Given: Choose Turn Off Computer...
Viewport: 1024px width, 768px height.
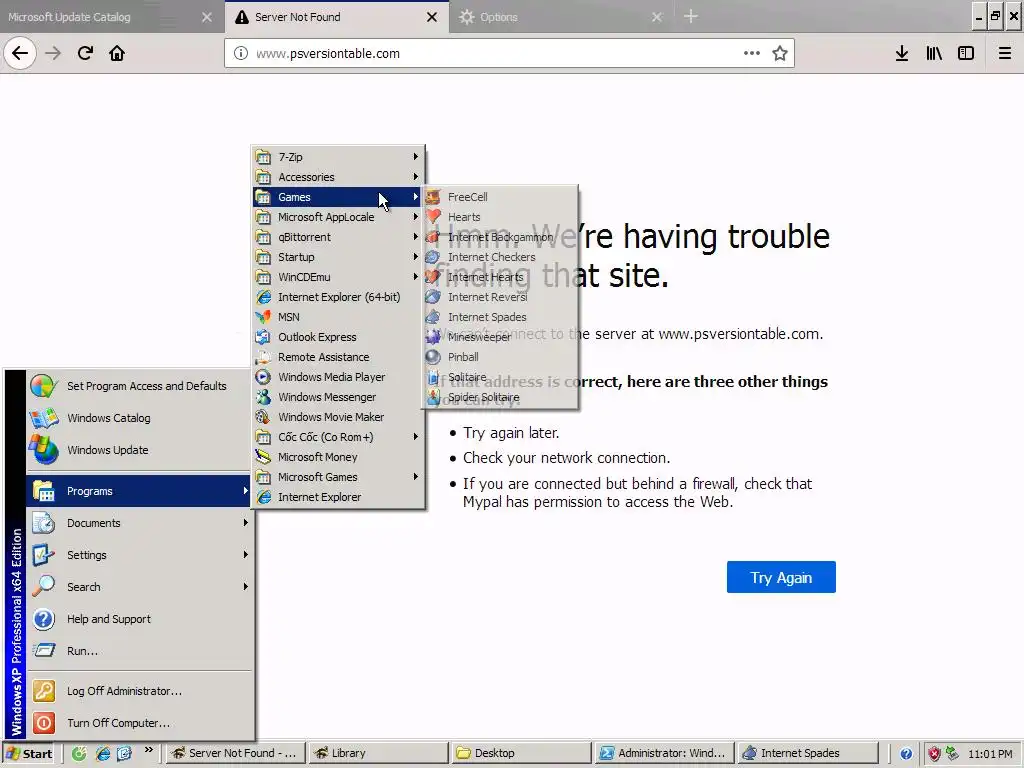Looking at the screenshot, I should [139, 723].
